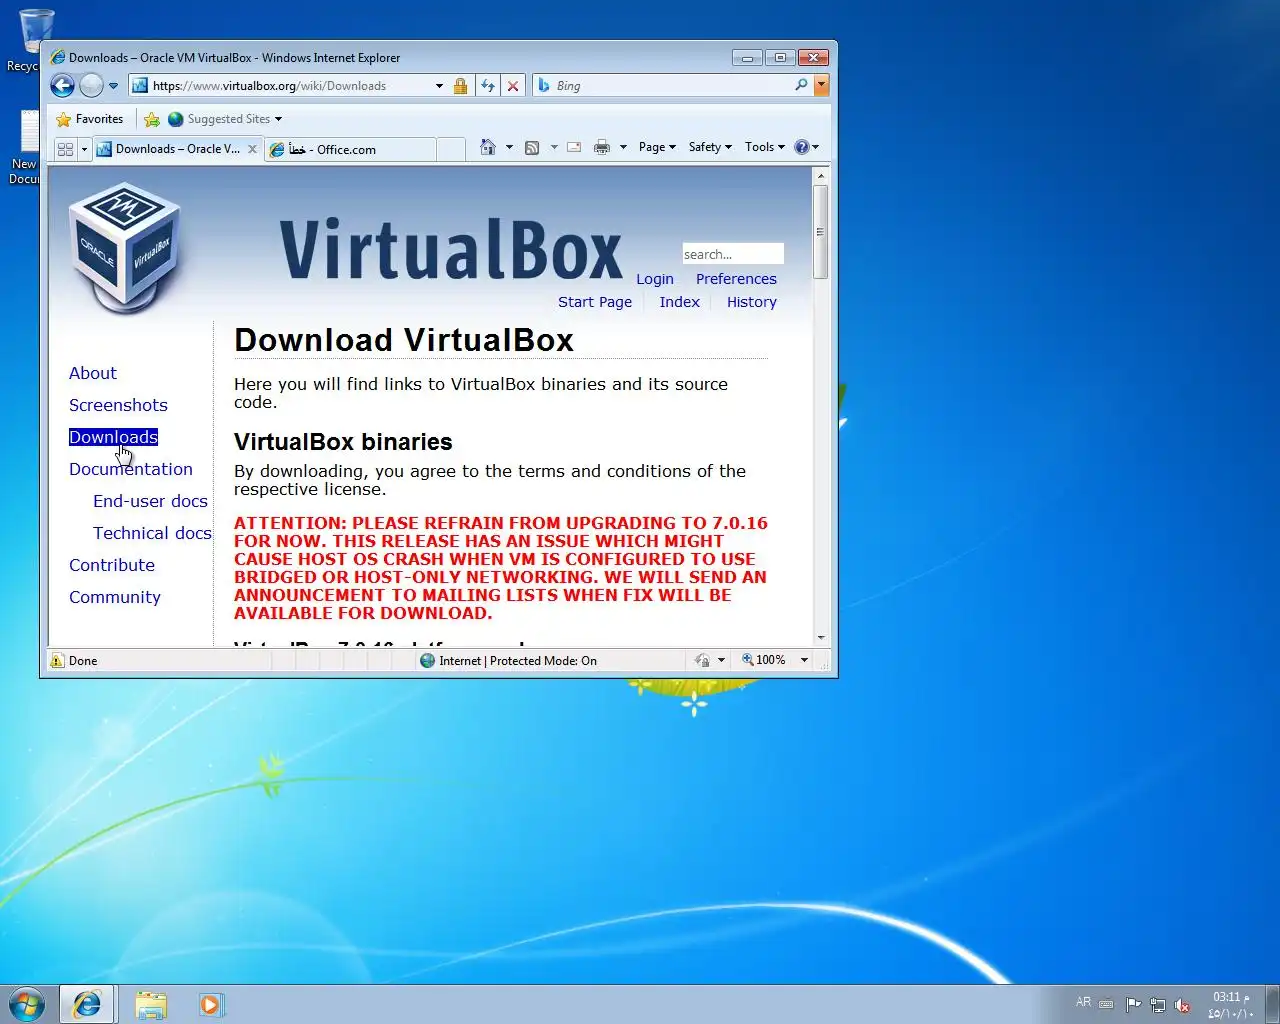Click the highlighted Downloads sidebar link
1280x1024 pixels.
113,437
